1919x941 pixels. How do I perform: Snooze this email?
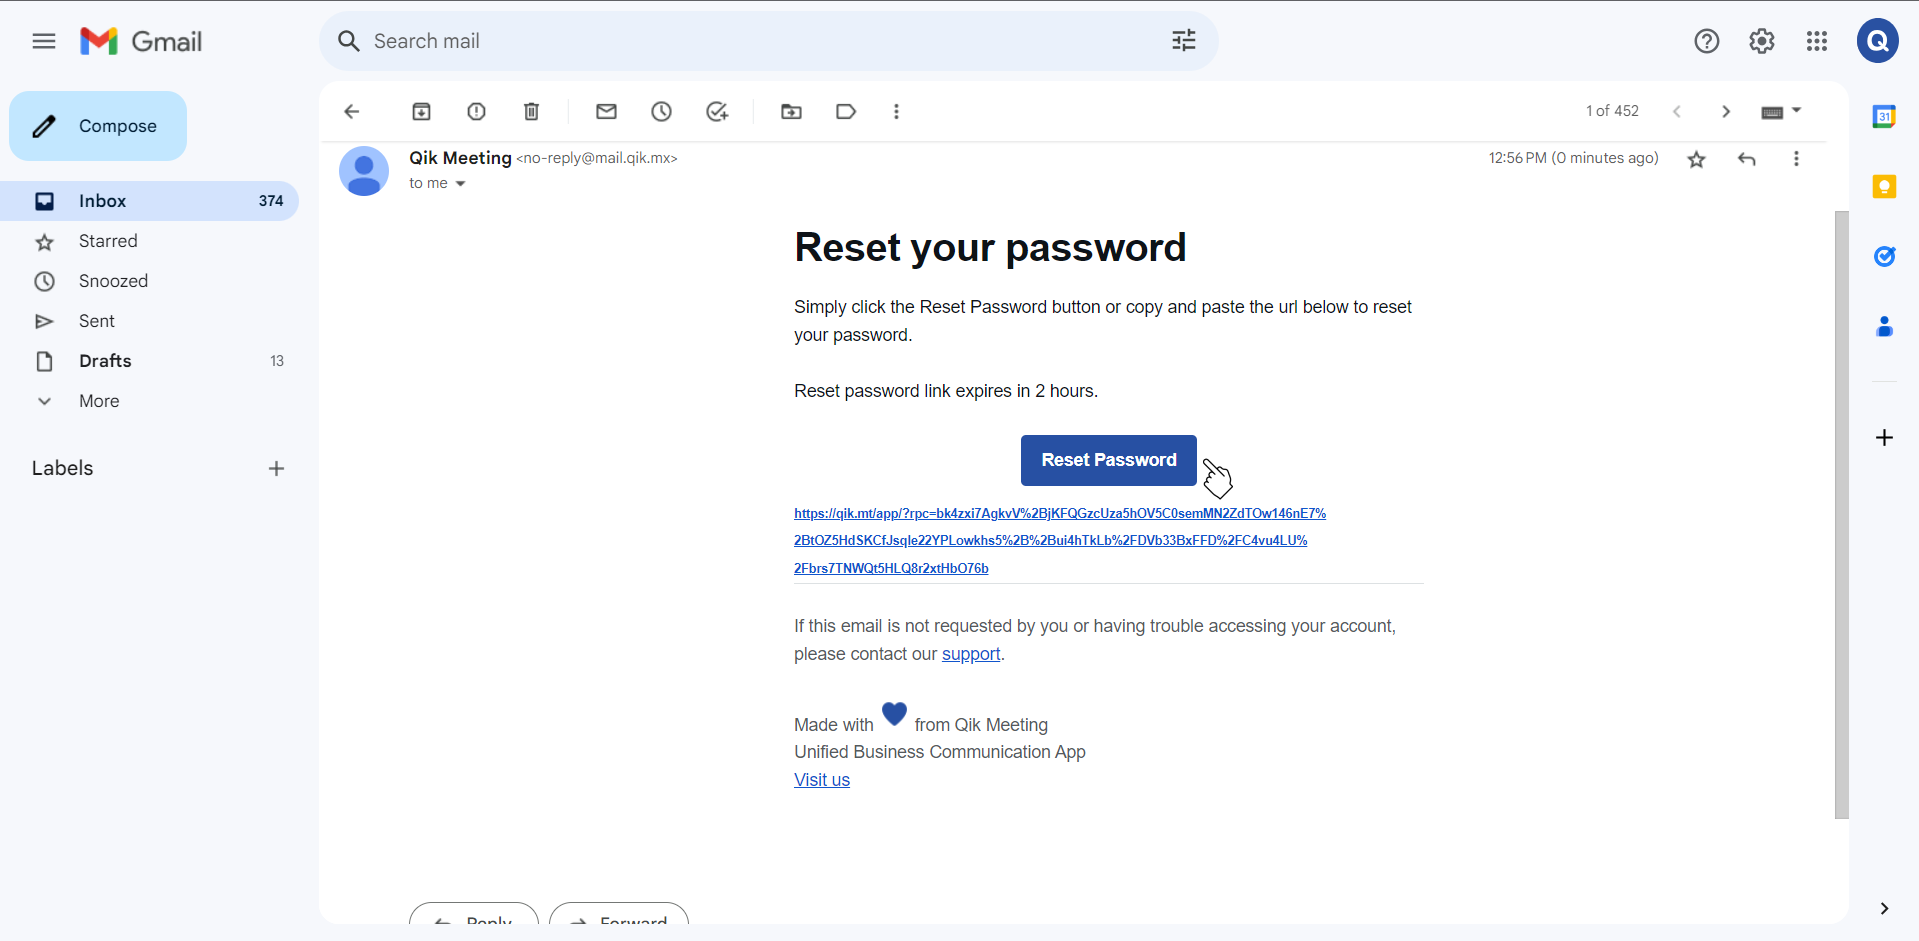(x=661, y=112)
